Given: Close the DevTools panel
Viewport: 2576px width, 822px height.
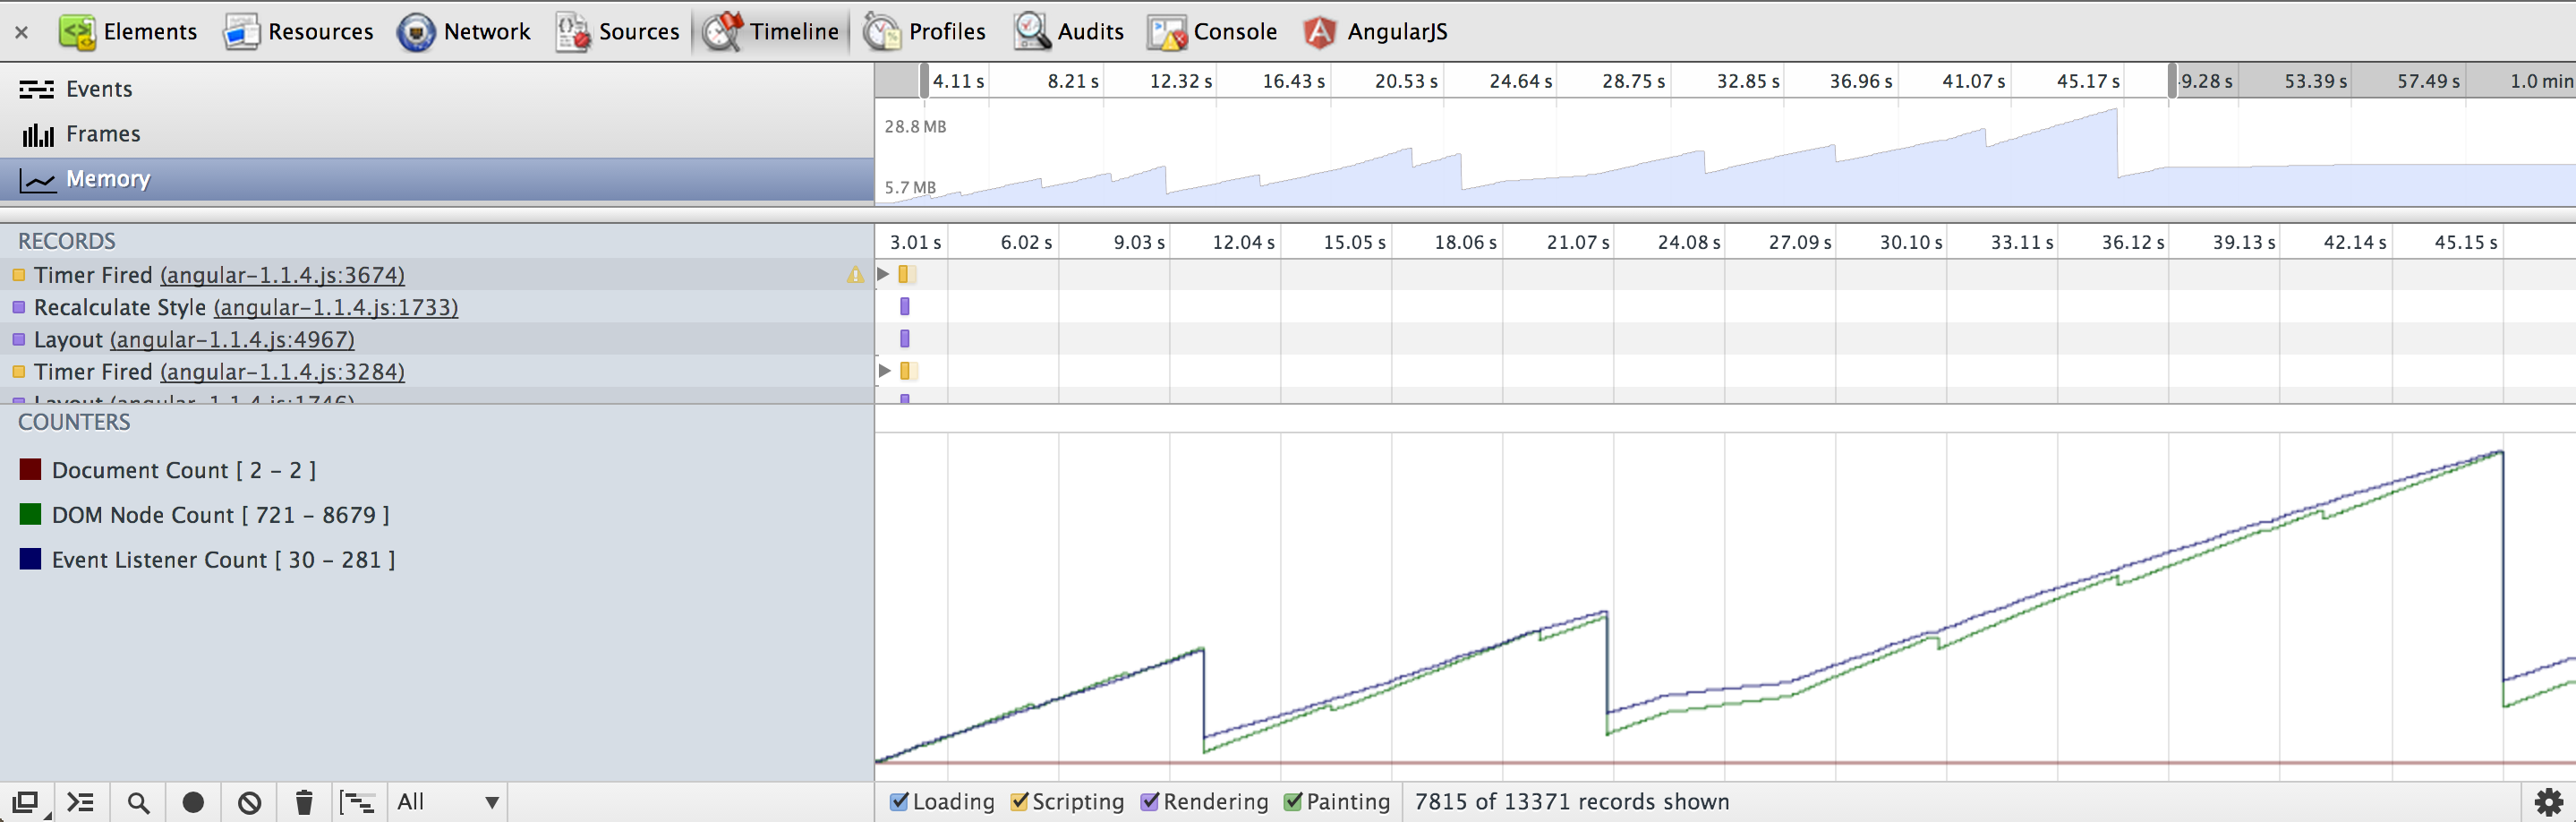Looking at the screenshot, I should pos(21,32).
